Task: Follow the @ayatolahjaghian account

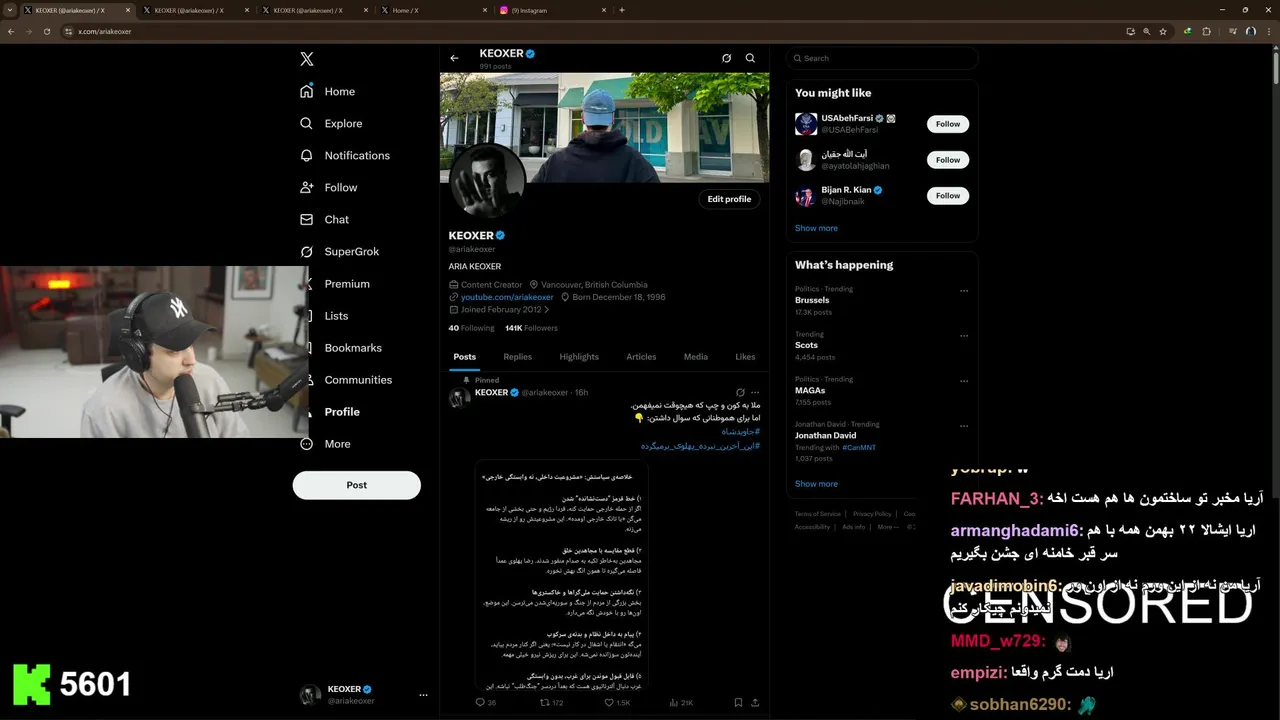Action: tap(948, 160)
